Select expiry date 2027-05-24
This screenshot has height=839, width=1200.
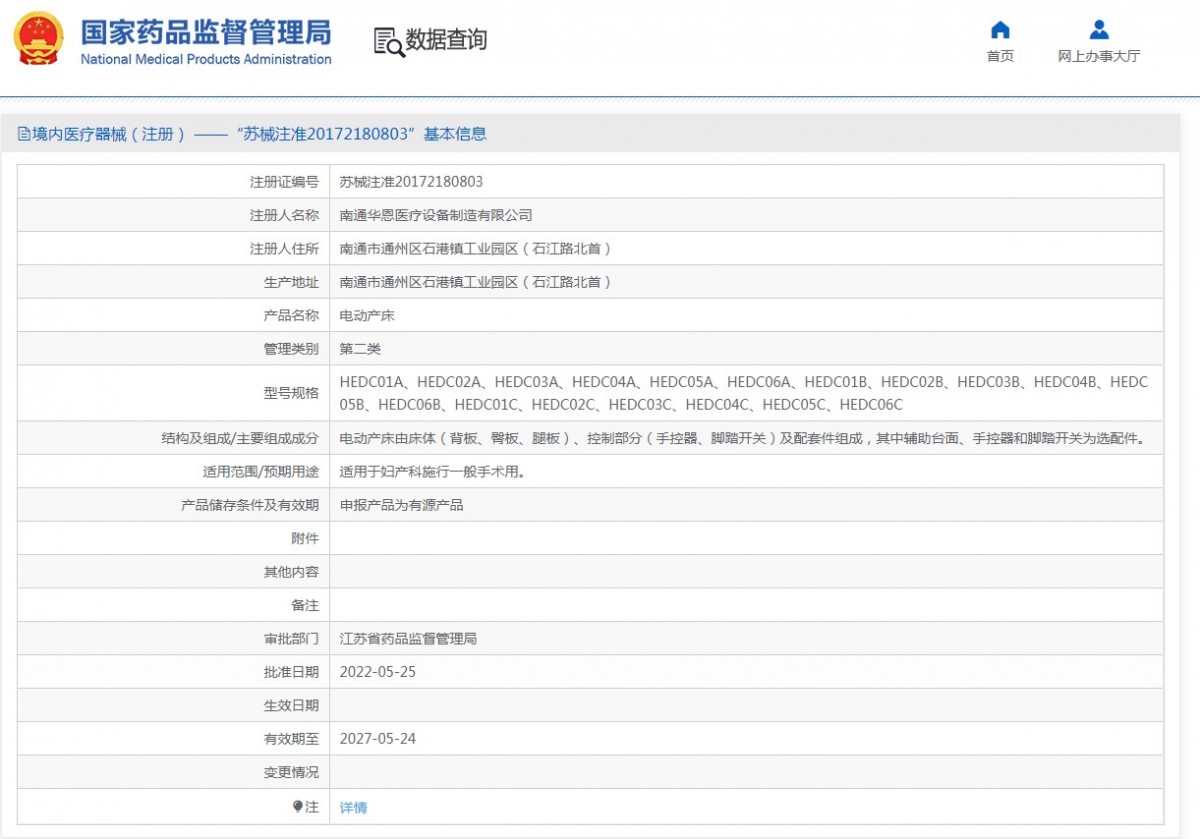pyautogui.click(x=378, y=739)
